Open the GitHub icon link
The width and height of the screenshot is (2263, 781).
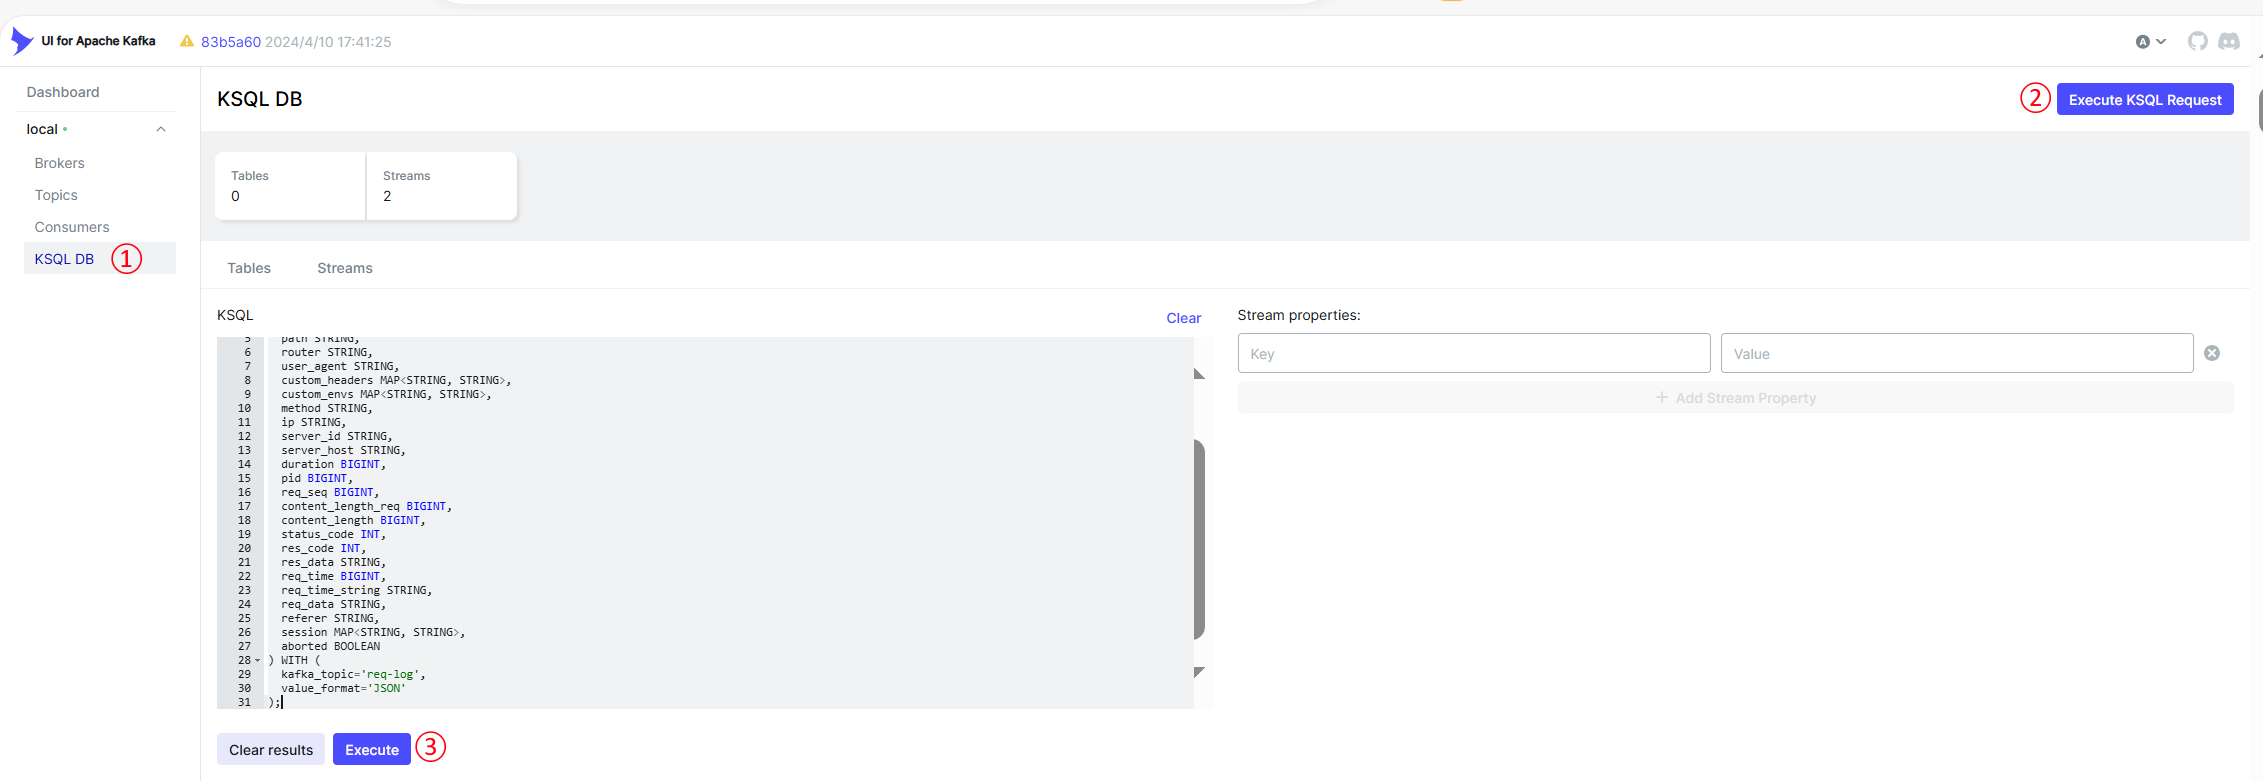pos(2197,41)
